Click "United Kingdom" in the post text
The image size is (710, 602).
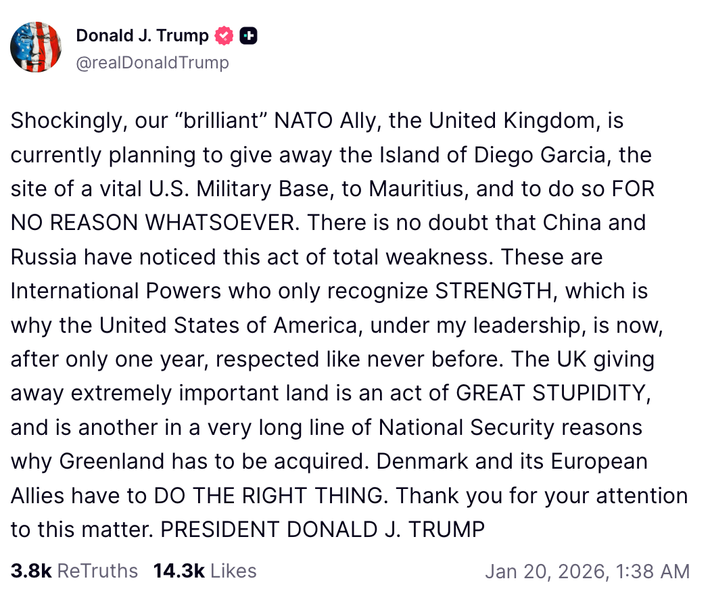pos(514,121)
